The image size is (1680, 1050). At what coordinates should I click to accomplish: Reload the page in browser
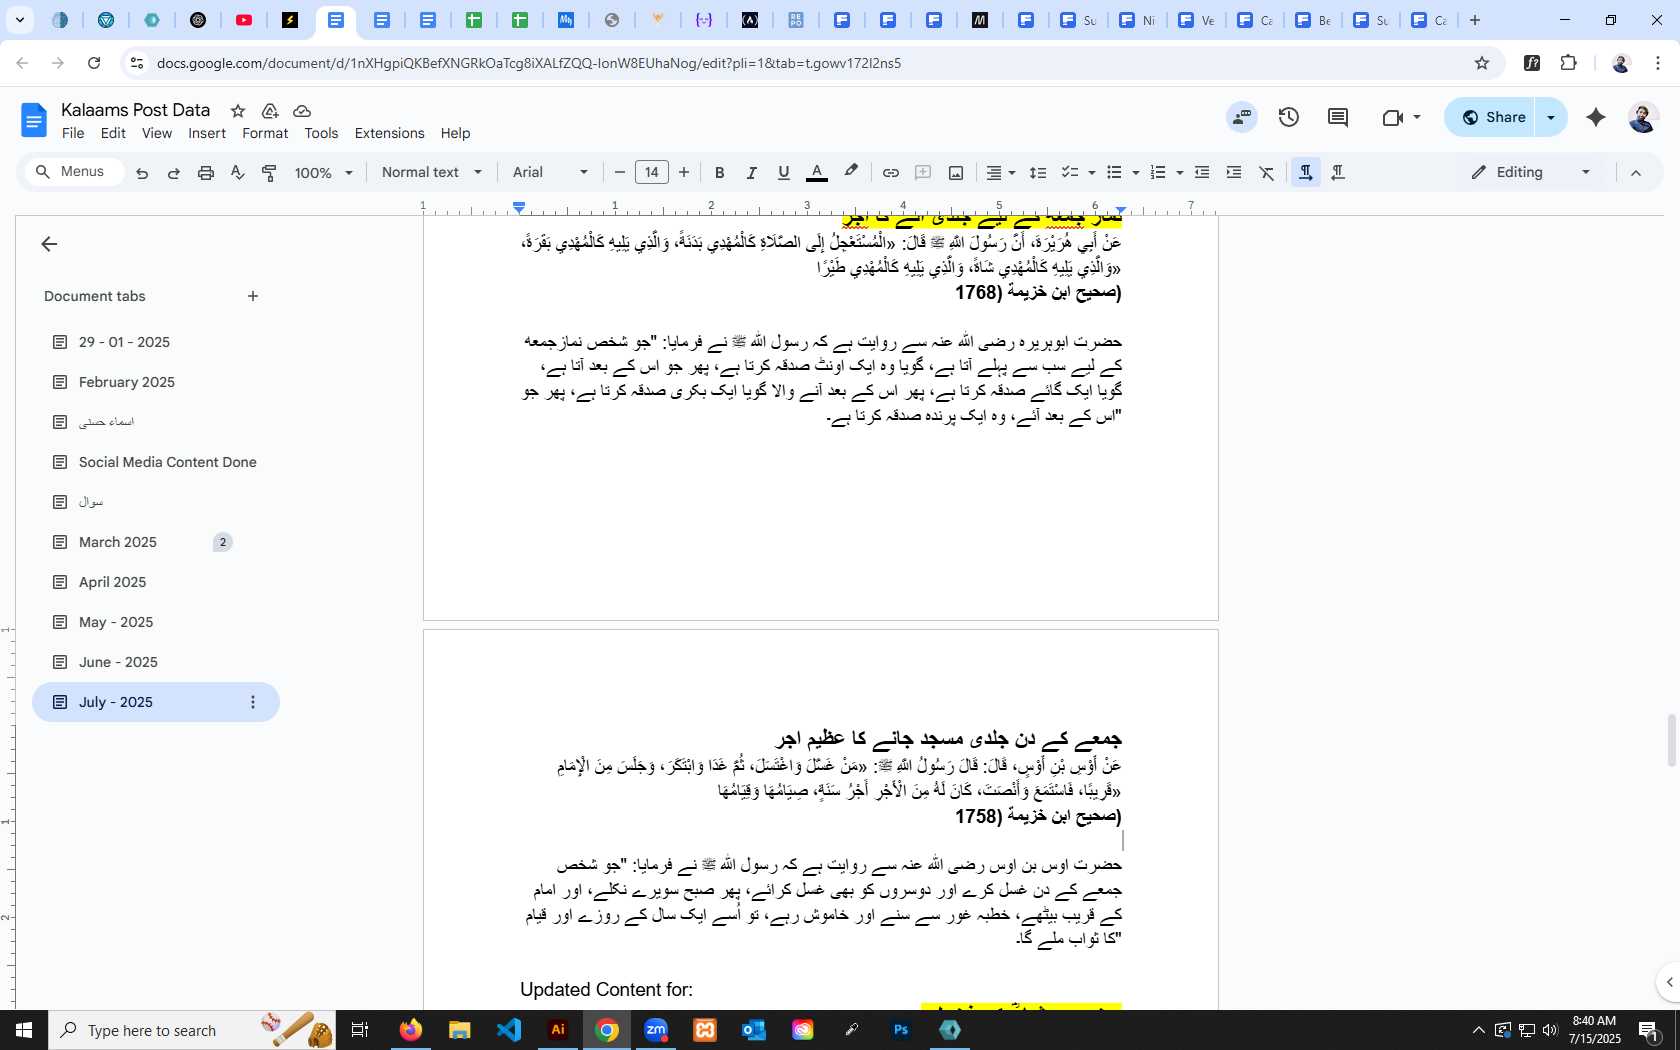click(x=94, y=63)
